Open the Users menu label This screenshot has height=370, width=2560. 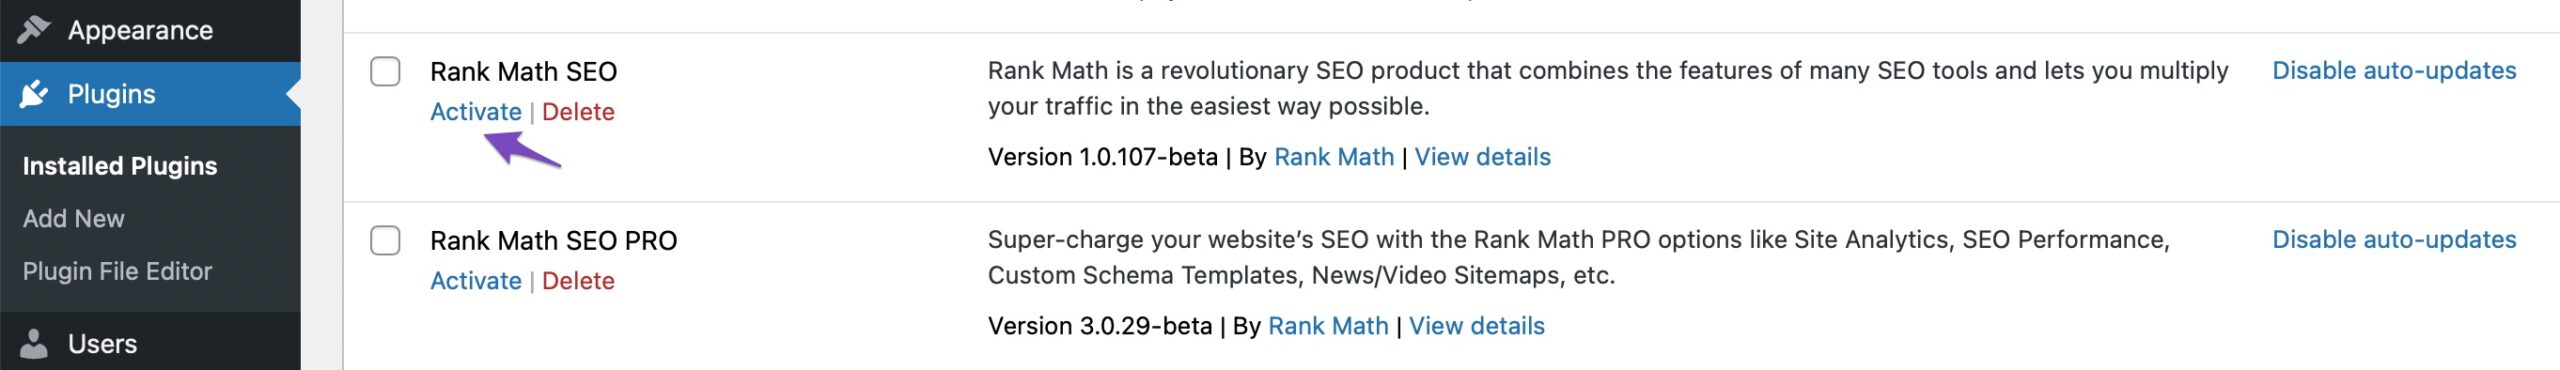(102, 344)
